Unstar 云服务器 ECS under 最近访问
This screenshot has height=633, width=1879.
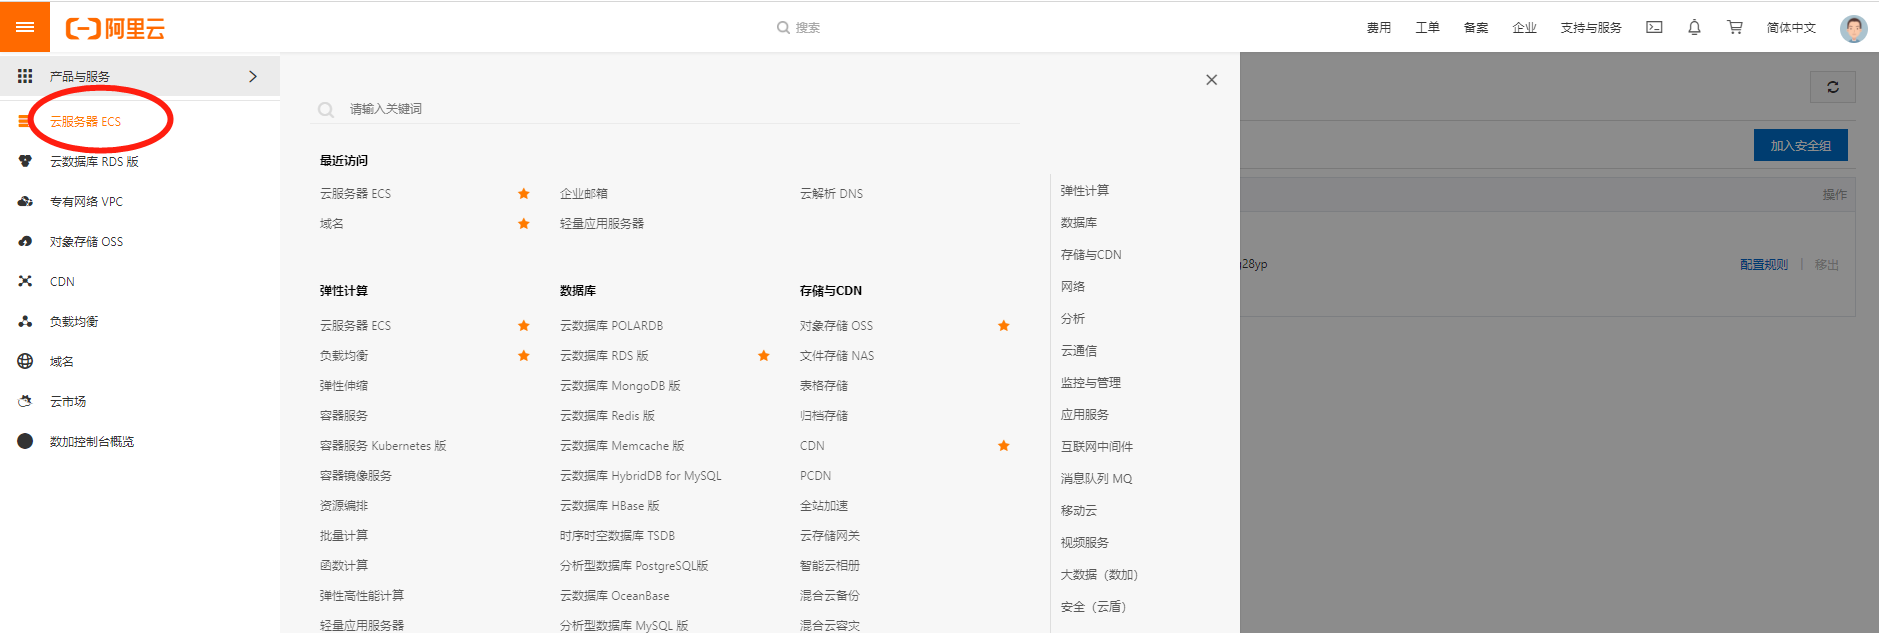click(x=523, y=194)
